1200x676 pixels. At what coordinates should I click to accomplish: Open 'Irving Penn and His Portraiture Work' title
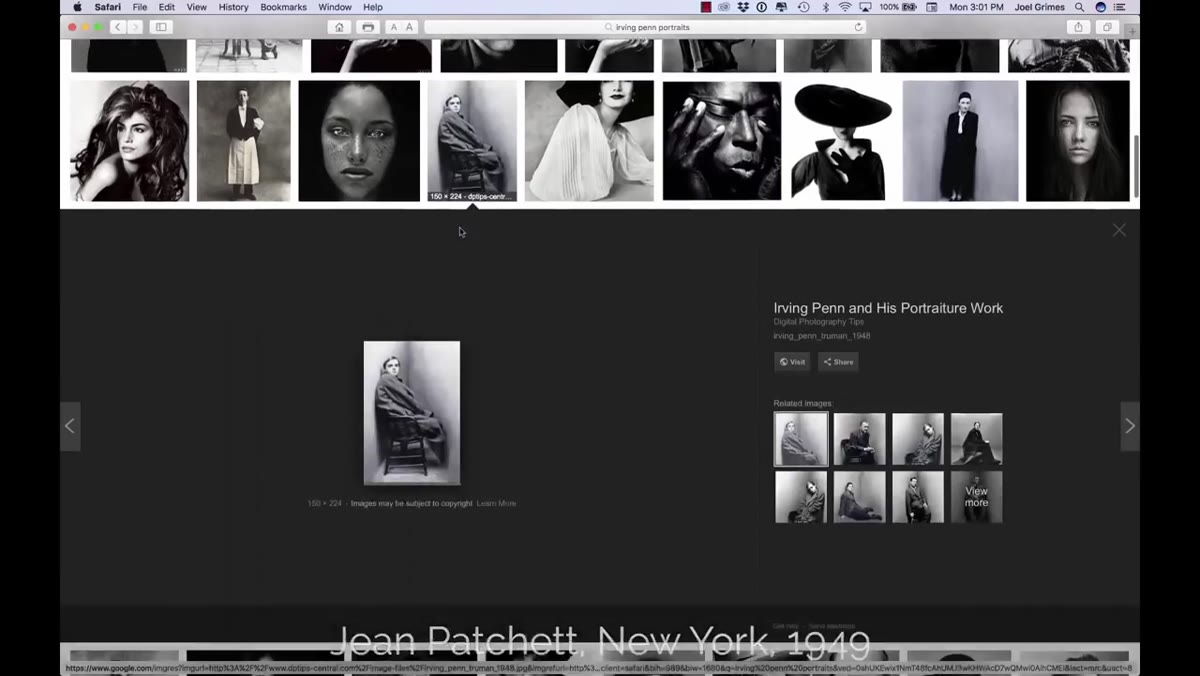click(888, 308)
